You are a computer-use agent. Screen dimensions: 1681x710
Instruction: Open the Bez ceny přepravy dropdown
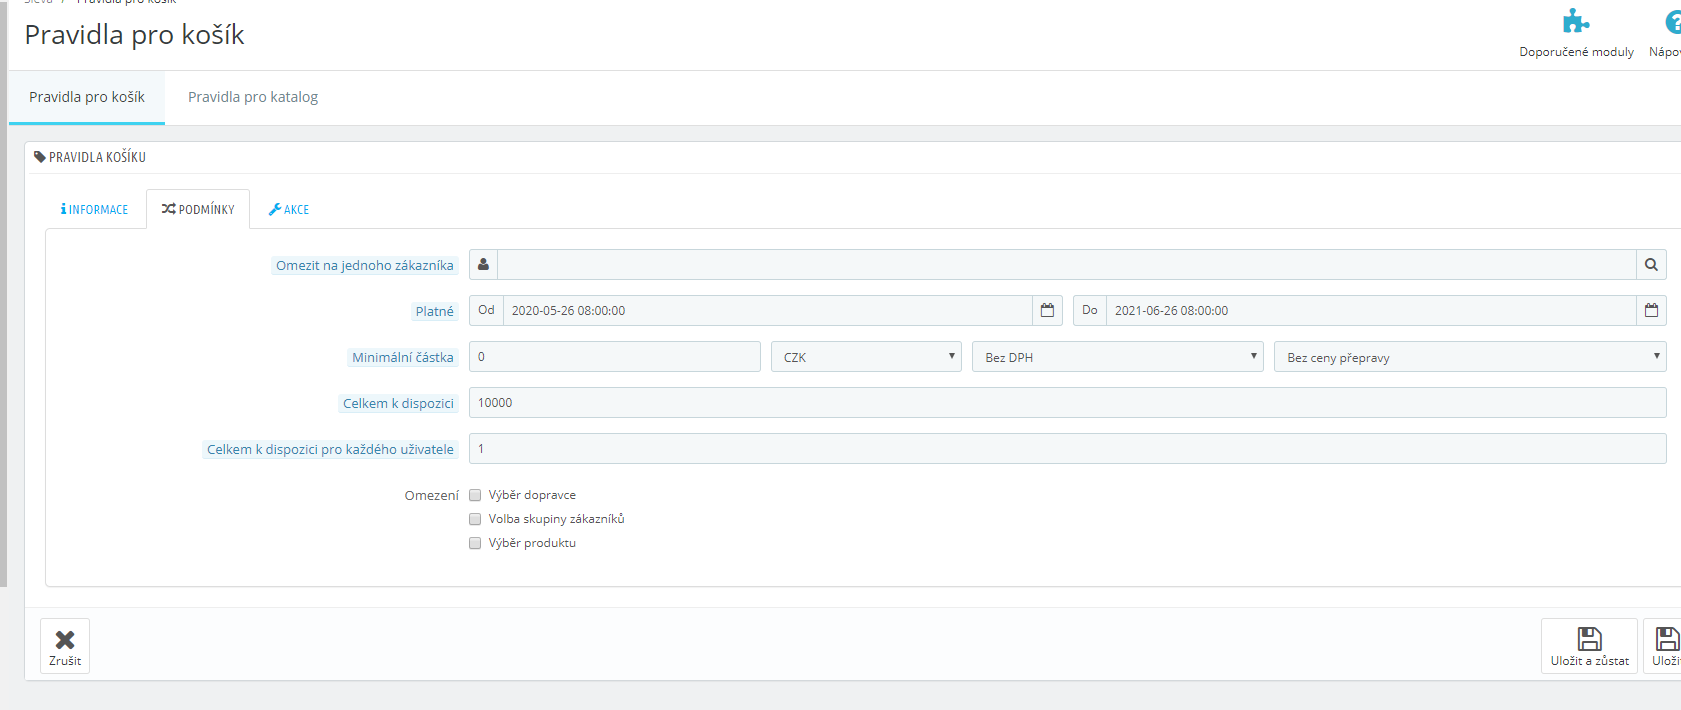click(1470, 357)
